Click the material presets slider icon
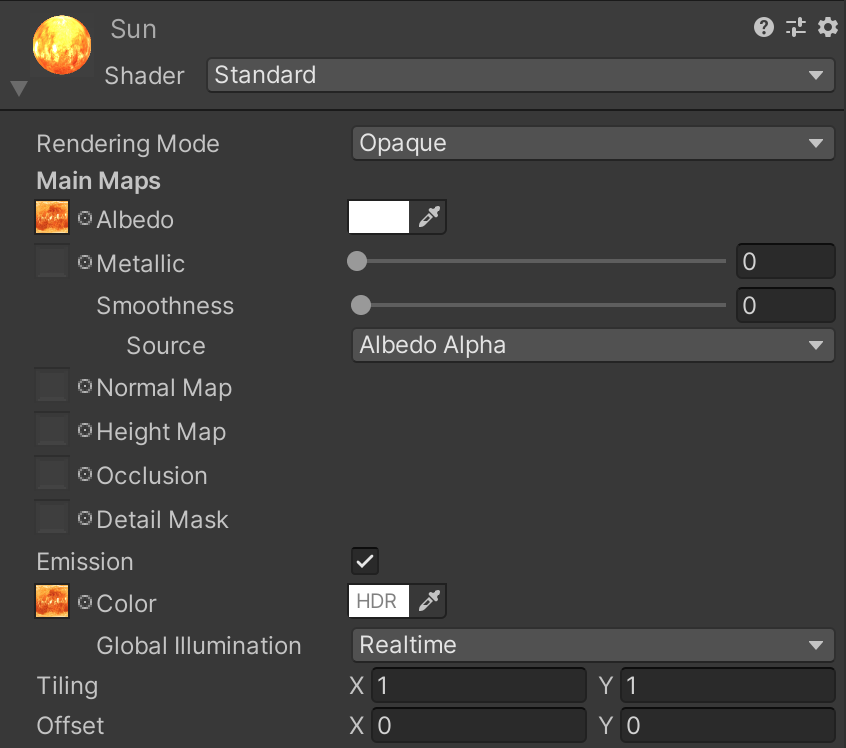 pos(796,28)
